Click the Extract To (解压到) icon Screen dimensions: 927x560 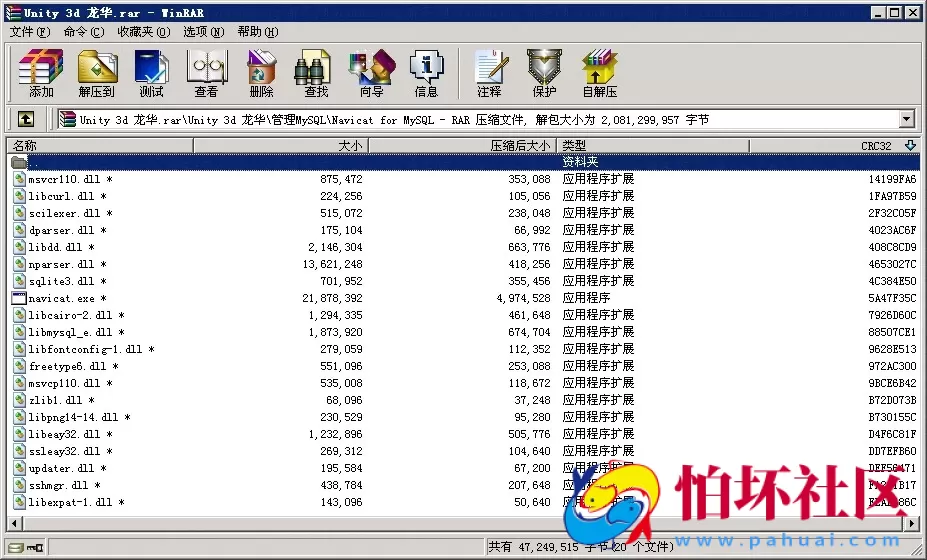pyautogui.click(x=96, y=73)
